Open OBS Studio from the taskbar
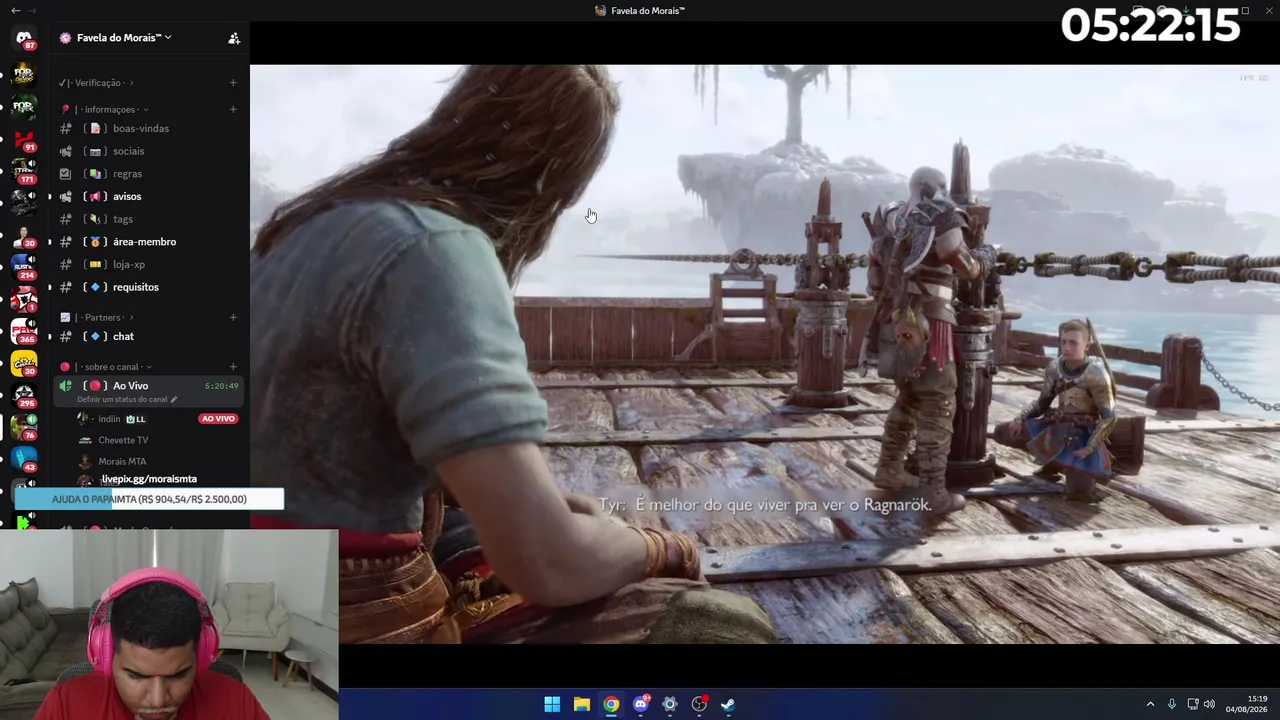1280x720 pixels. (699, 704)
